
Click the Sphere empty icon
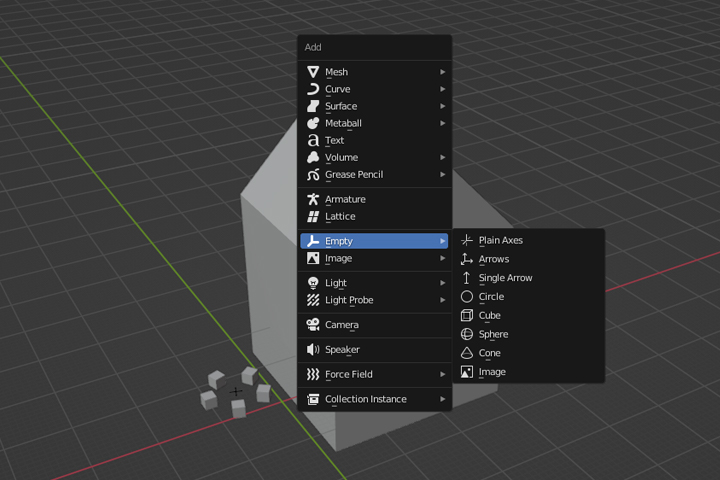pyautogui.click(x=467, y=334)
